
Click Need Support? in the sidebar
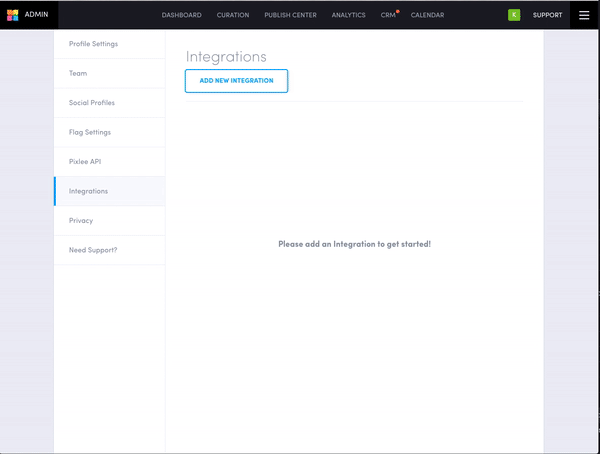[x=93, y=249]
